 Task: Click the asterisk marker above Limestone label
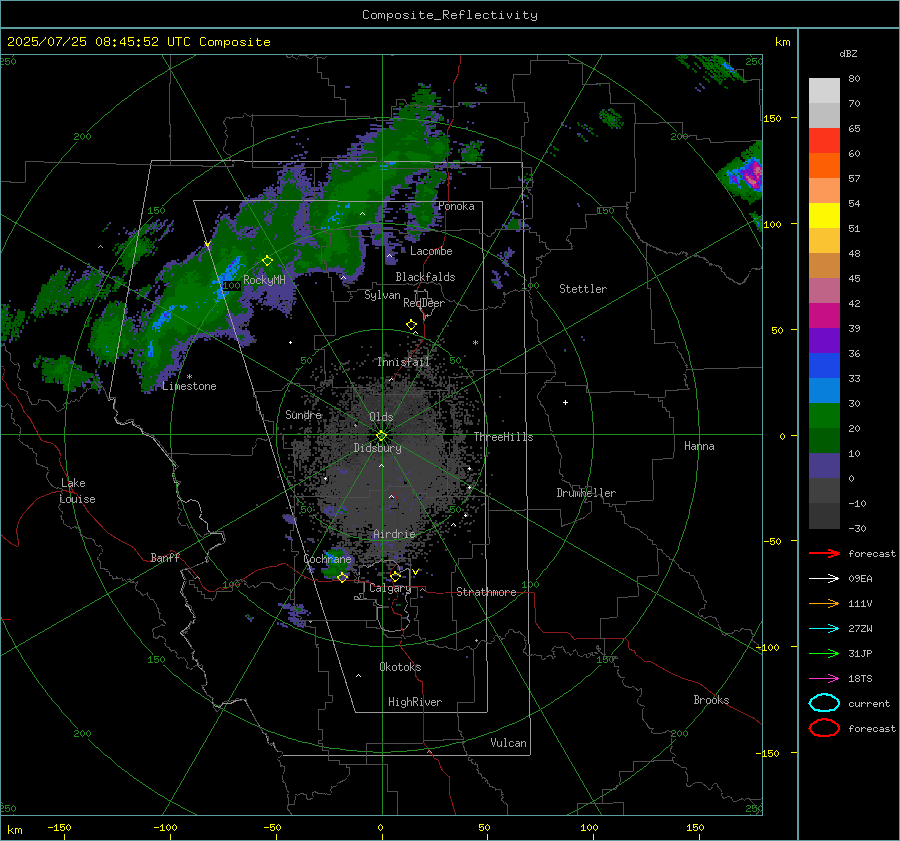(x=189, y=377)
